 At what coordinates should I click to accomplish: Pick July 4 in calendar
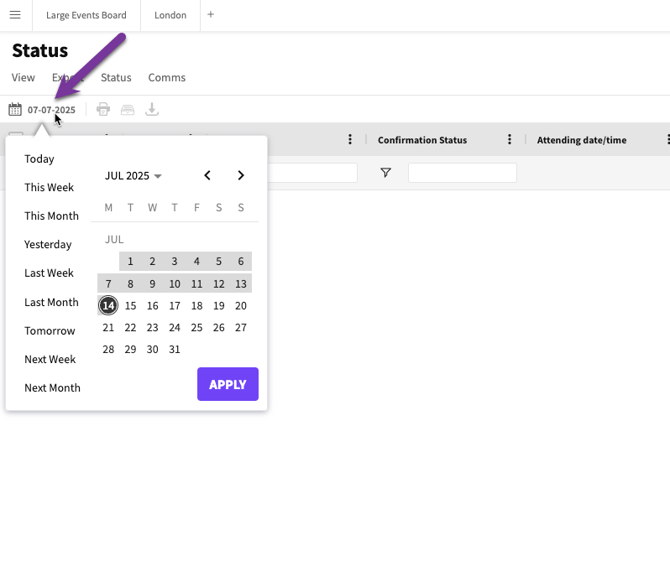coord(197,261)
